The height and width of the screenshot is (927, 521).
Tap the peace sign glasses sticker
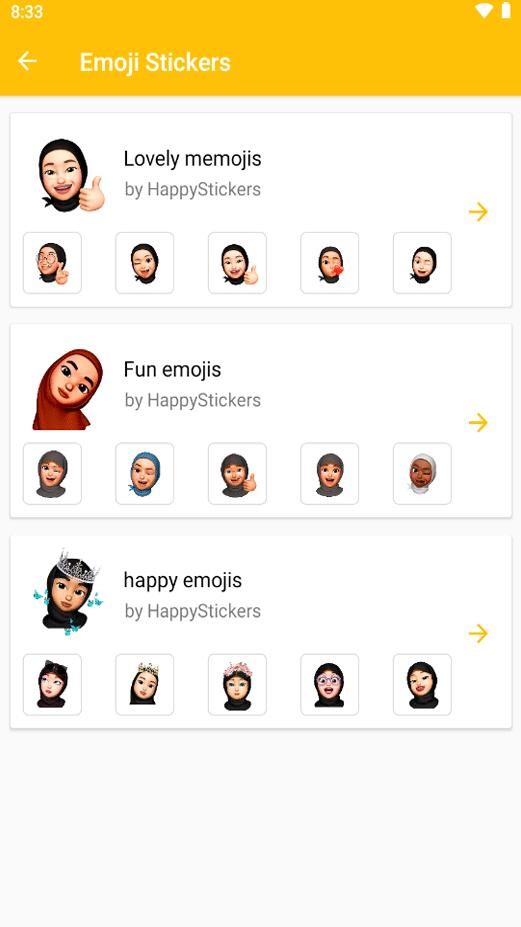click(x=52, y=263)
